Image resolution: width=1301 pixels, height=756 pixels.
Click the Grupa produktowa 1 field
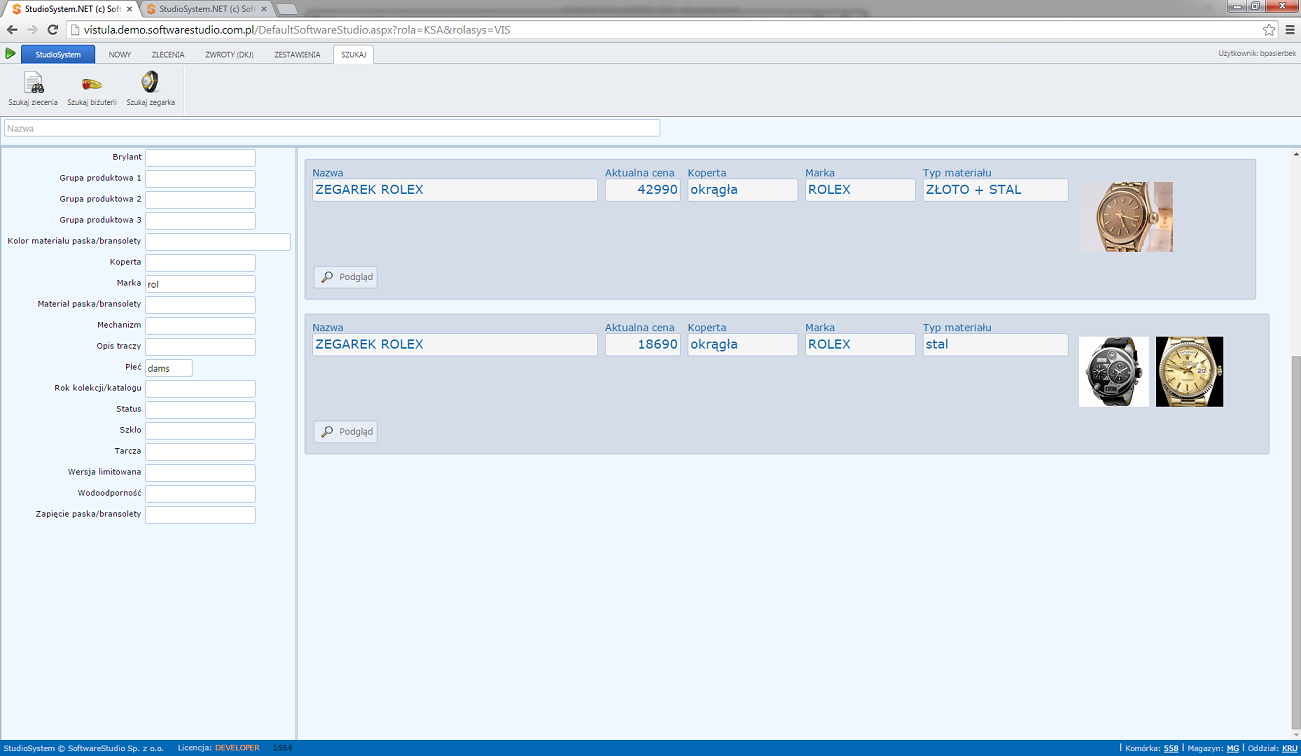(200, 179)
